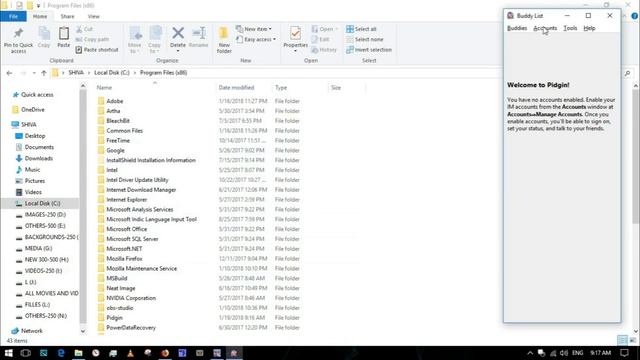Open Pidgin Buddies menu
Screen dimensions: 640x360
click(x=517, y=28)
